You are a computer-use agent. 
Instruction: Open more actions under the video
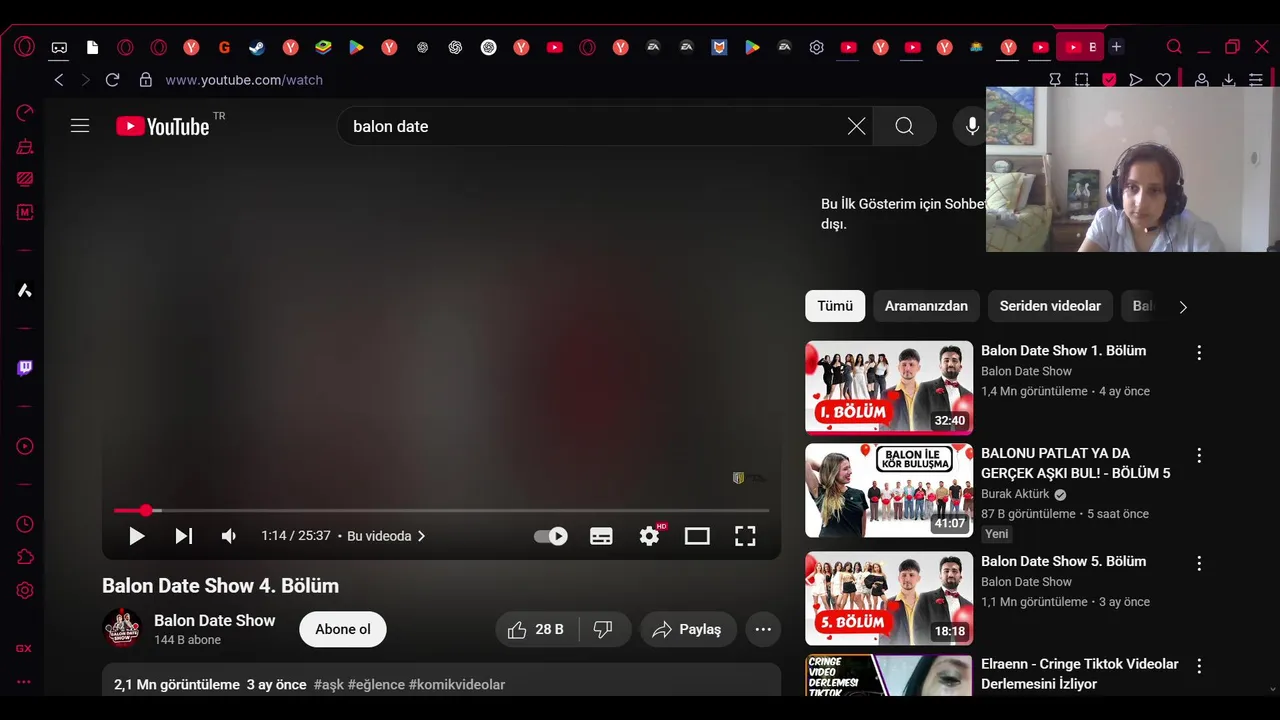(763, 629)
